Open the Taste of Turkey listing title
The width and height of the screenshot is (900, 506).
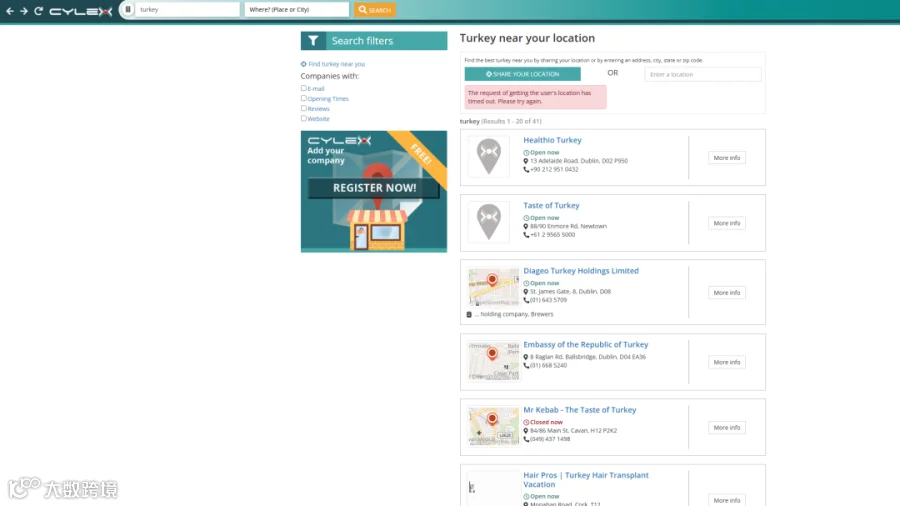[551, 205]
